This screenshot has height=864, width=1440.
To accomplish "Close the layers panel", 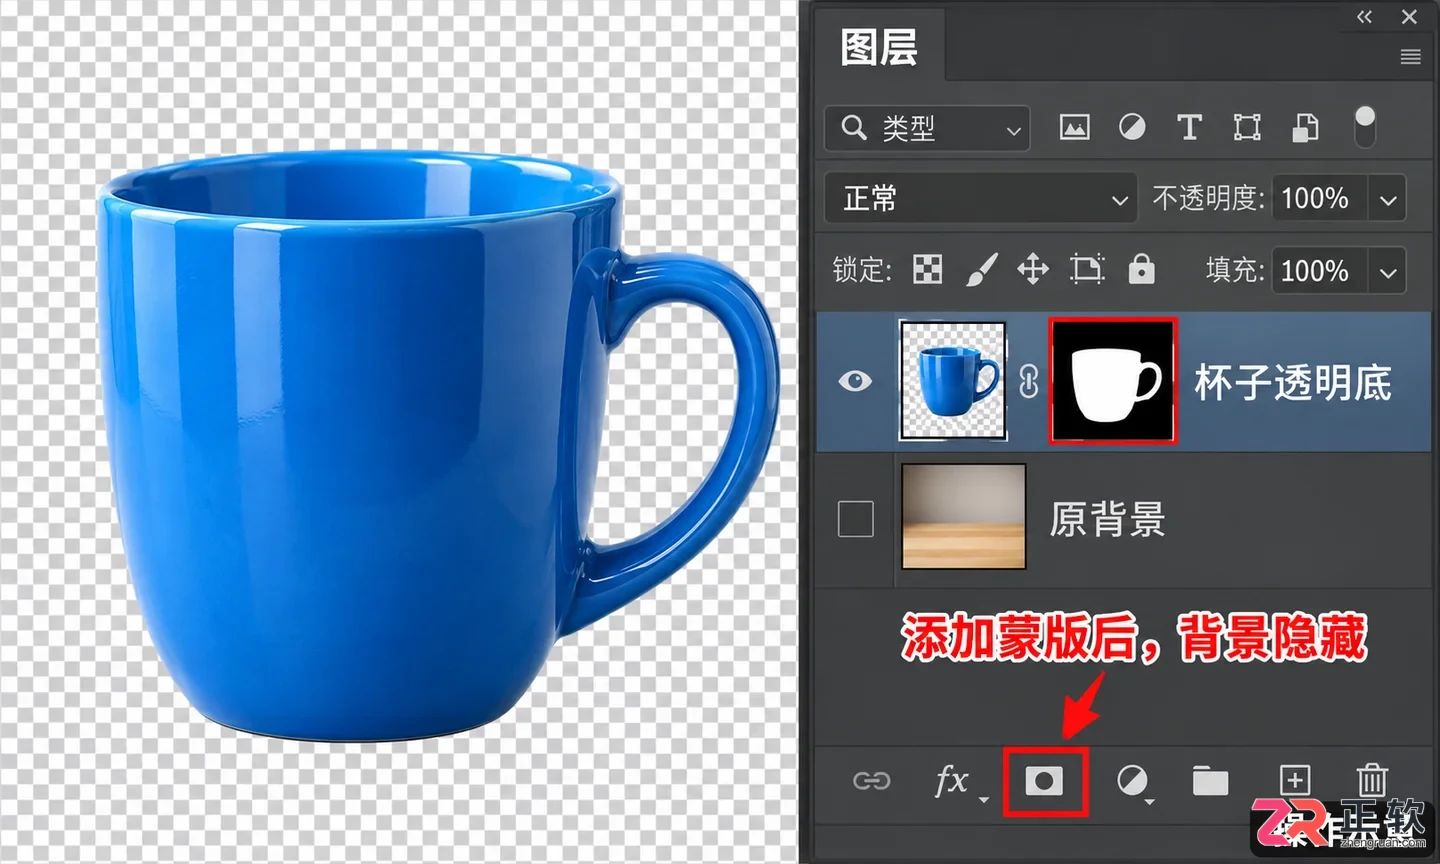I will click(1409, 17).
